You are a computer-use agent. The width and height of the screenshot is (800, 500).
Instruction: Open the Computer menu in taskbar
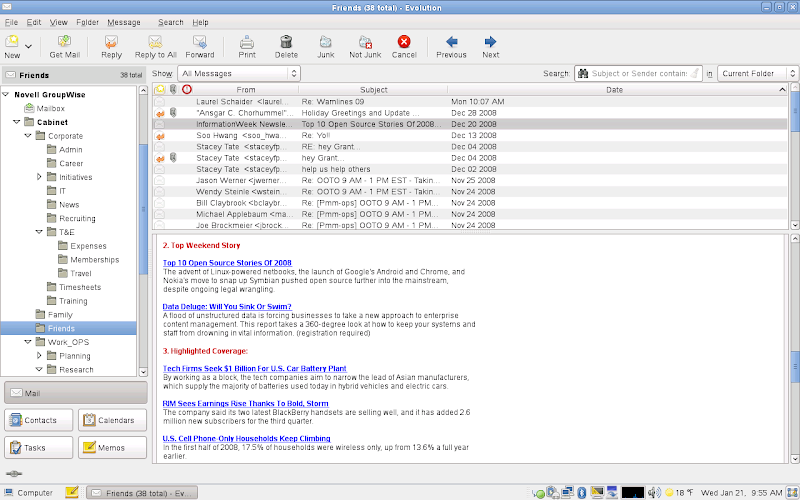pyautogui.click(x=29, y=493)
